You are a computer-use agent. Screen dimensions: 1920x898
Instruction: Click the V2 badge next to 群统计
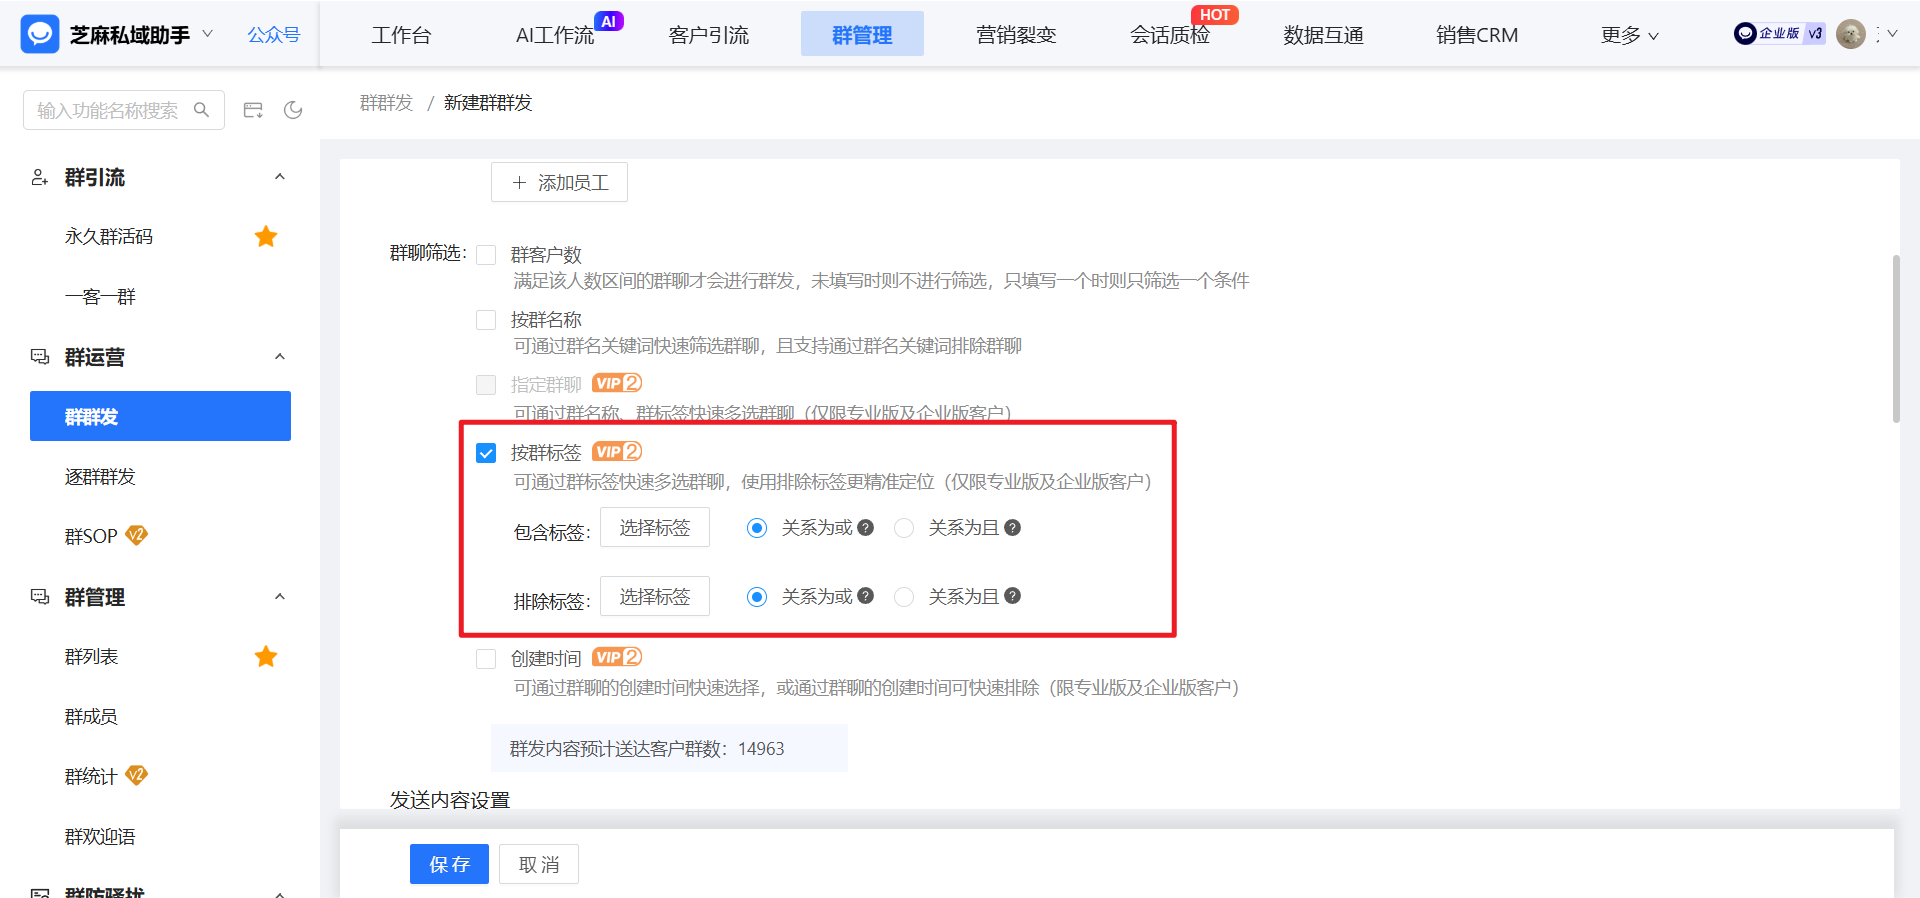(137, 775)
